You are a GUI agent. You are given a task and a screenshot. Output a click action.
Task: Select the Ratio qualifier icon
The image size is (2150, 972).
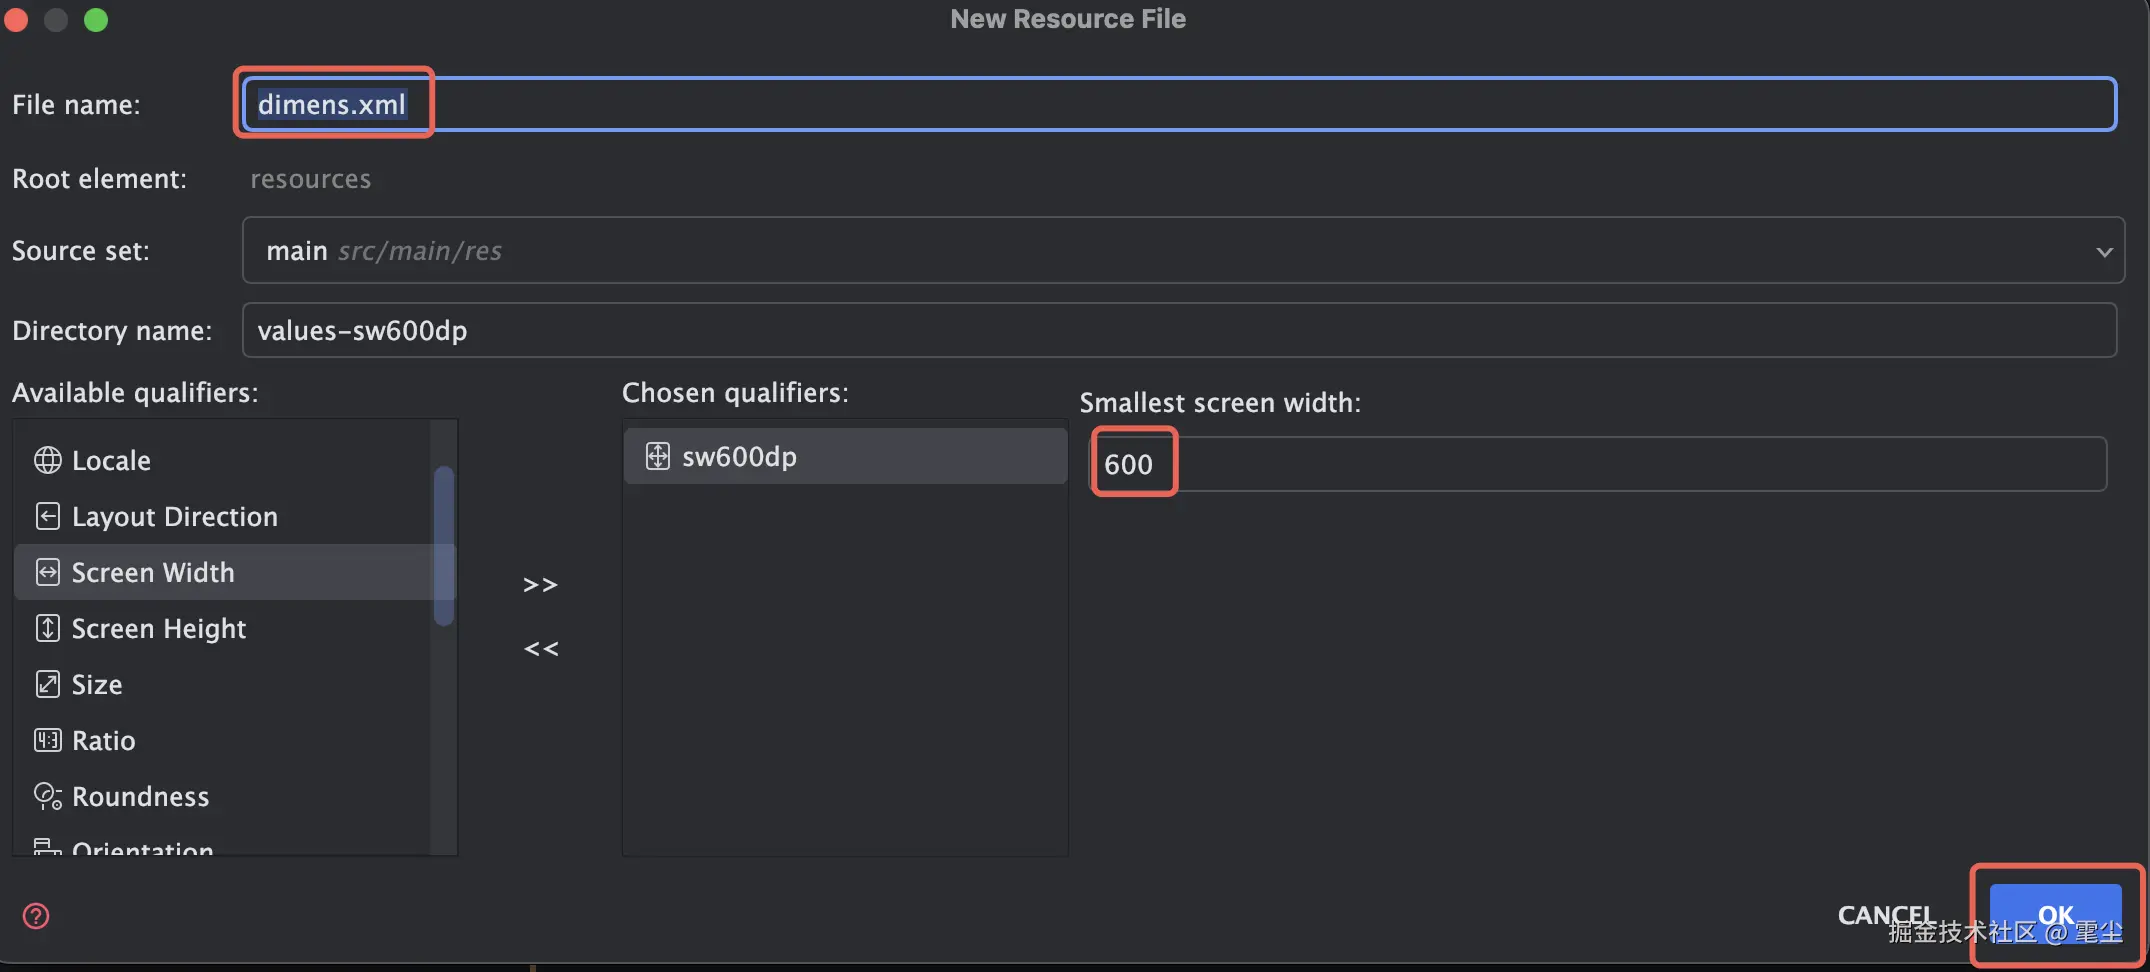coord(47,740)
